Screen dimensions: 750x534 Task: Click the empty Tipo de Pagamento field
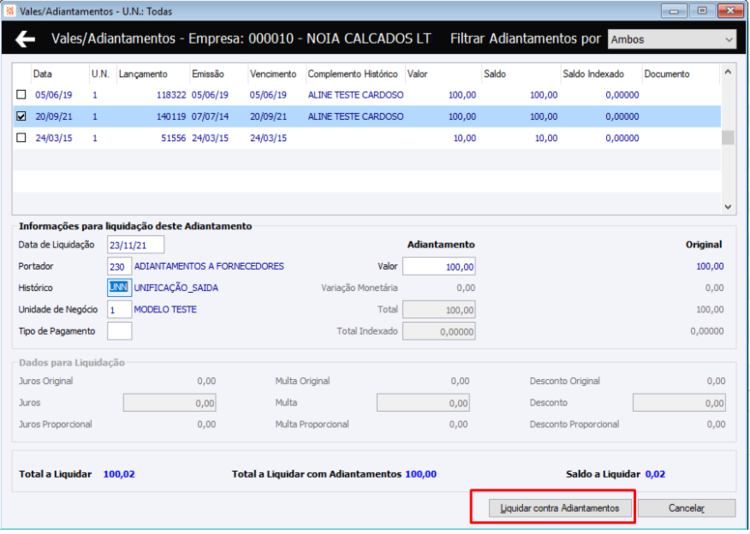[119, 331]
